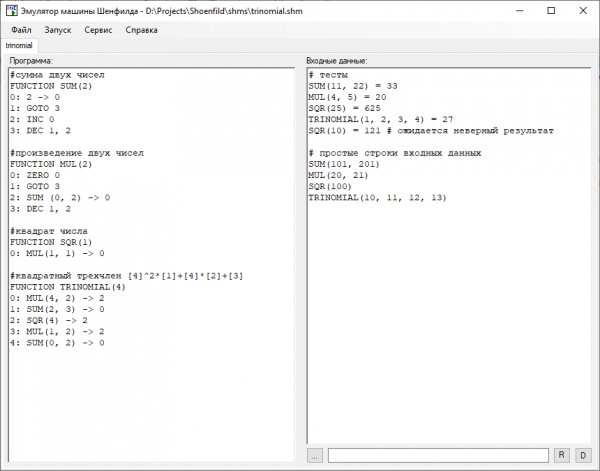This screenshot has height=471, width=600.
Task: Click the input comment '# тесты'
Action: click(328, 75)
